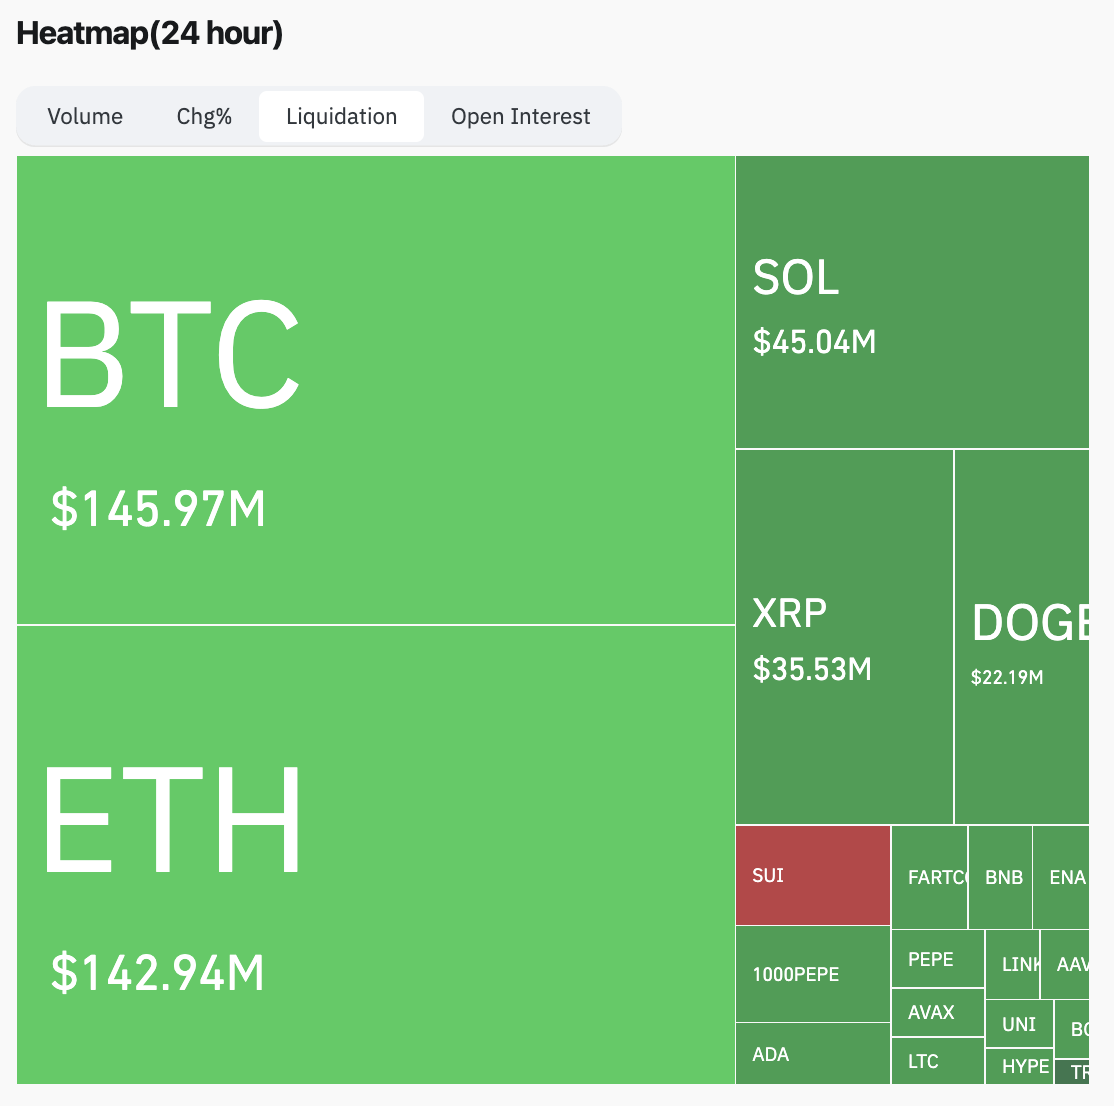Open the 1000PEPE tile
The height and width of the screenshot is (1106, 1114).
pyautogui.click(x=812, y=974)
